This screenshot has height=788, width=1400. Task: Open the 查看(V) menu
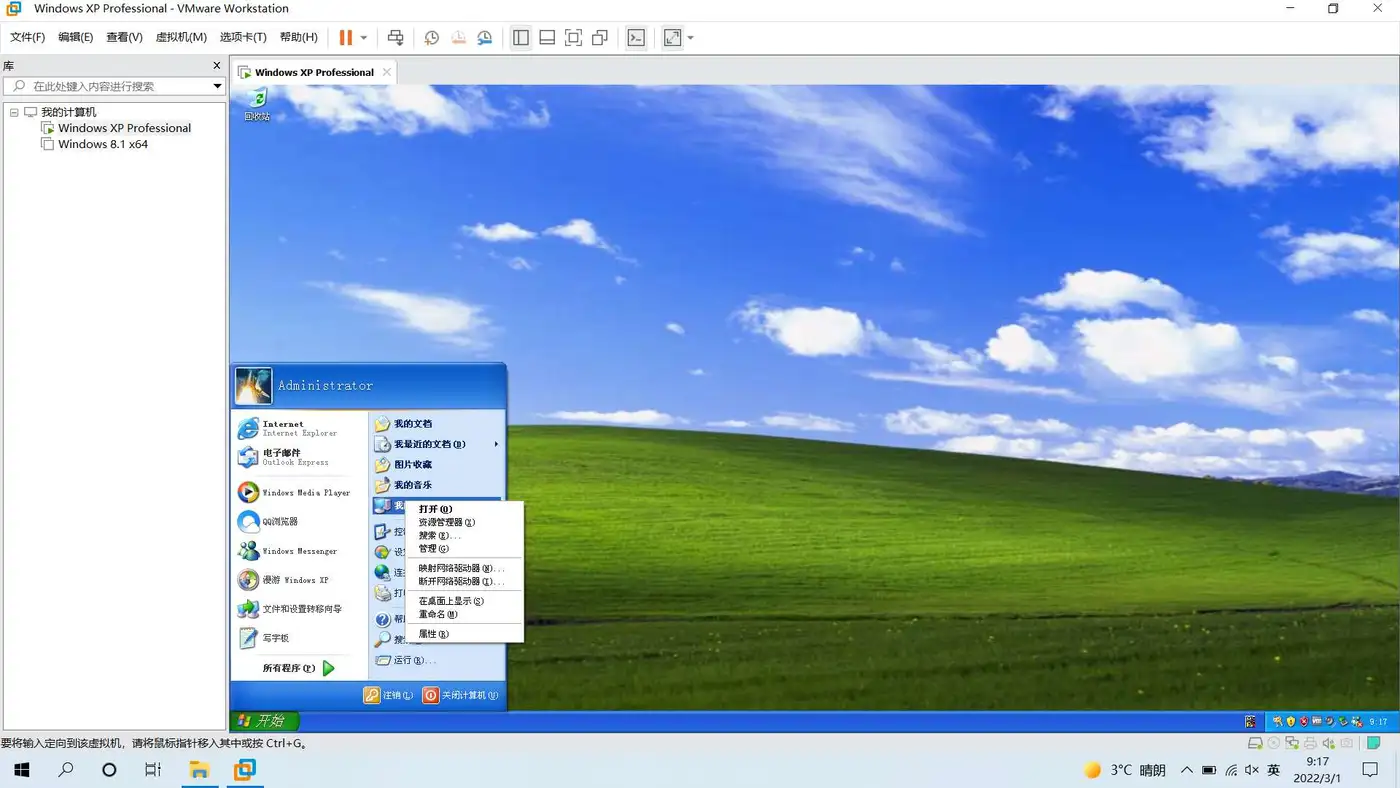coord(124,37)
